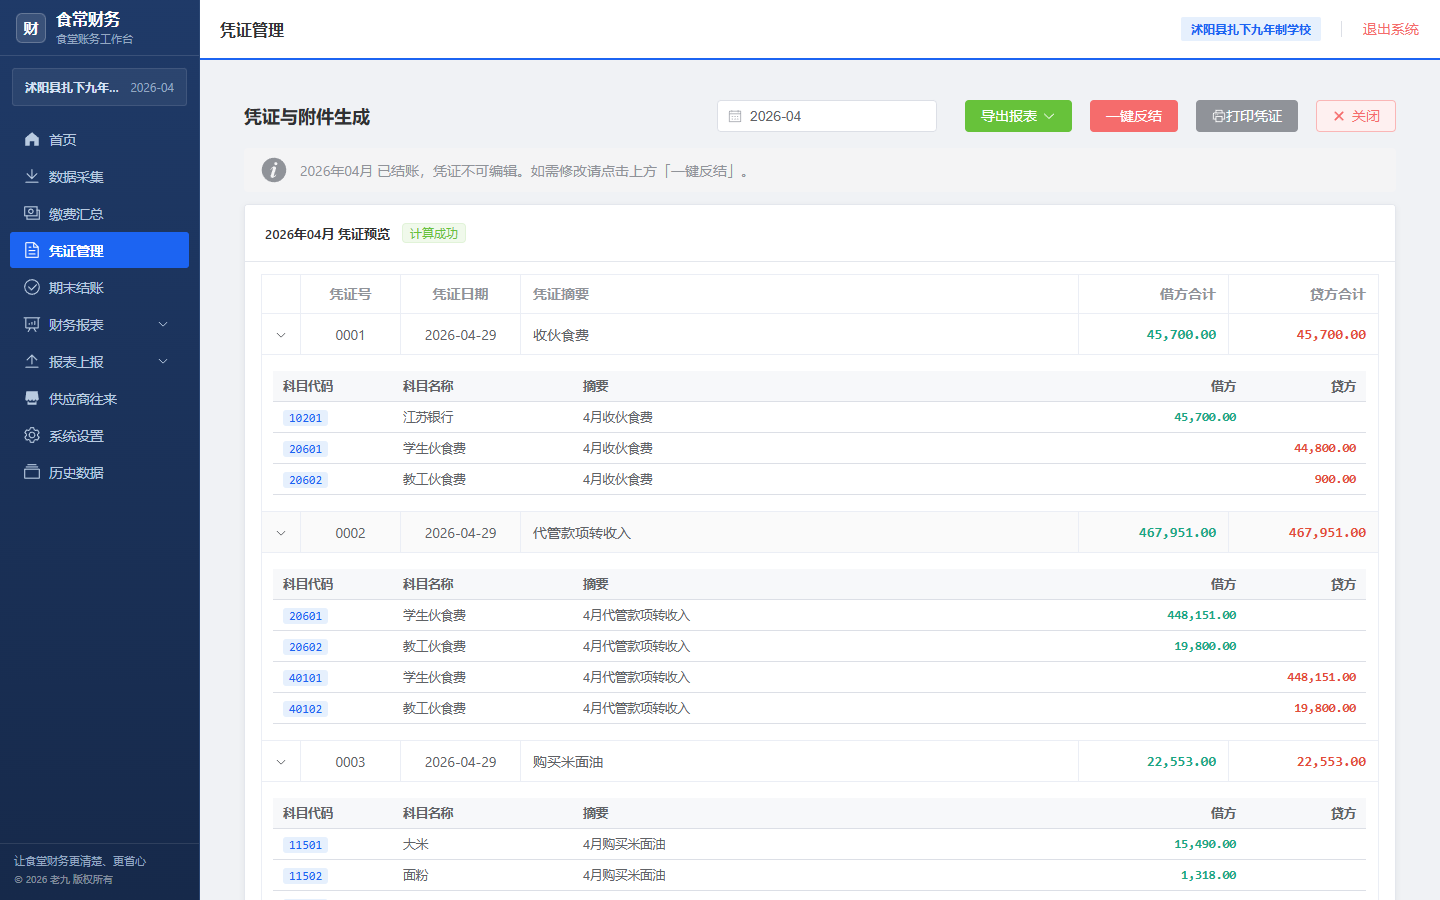
Task: Click the X icon on 关闭 button
Action: (x=1339, y=116)
